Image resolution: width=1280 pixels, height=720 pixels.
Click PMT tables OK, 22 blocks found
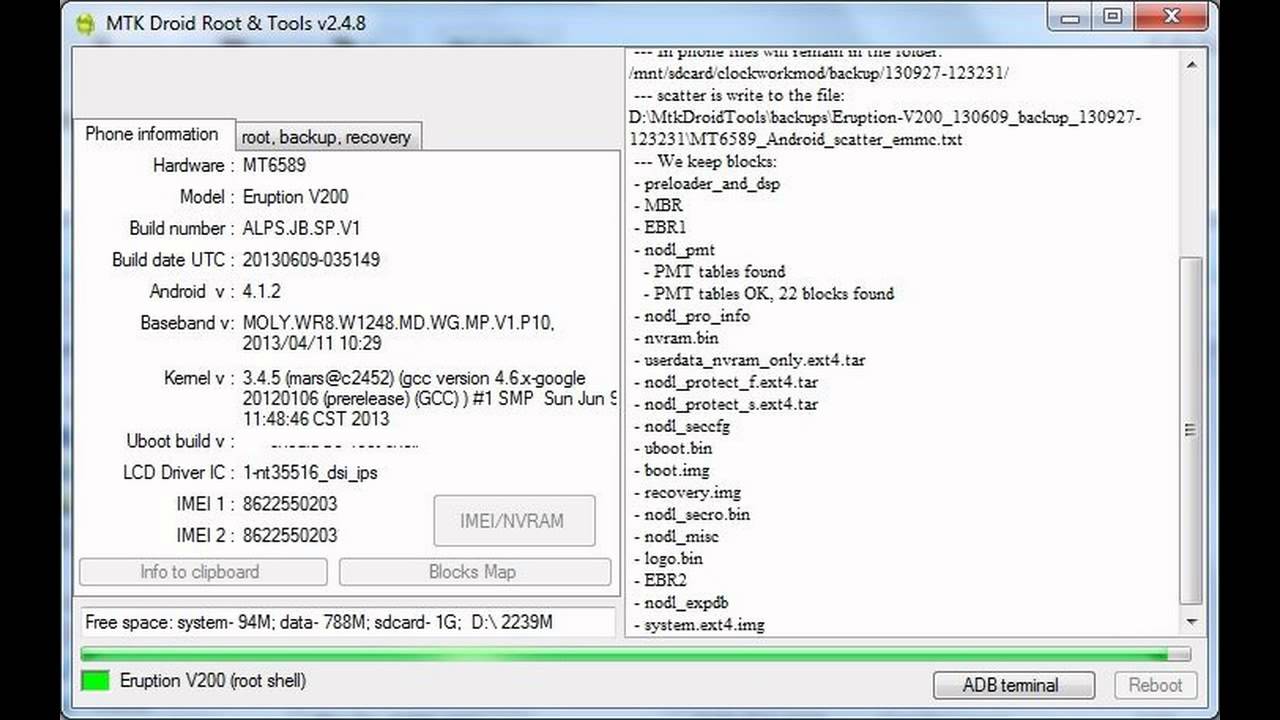click(x=768, y=294)
